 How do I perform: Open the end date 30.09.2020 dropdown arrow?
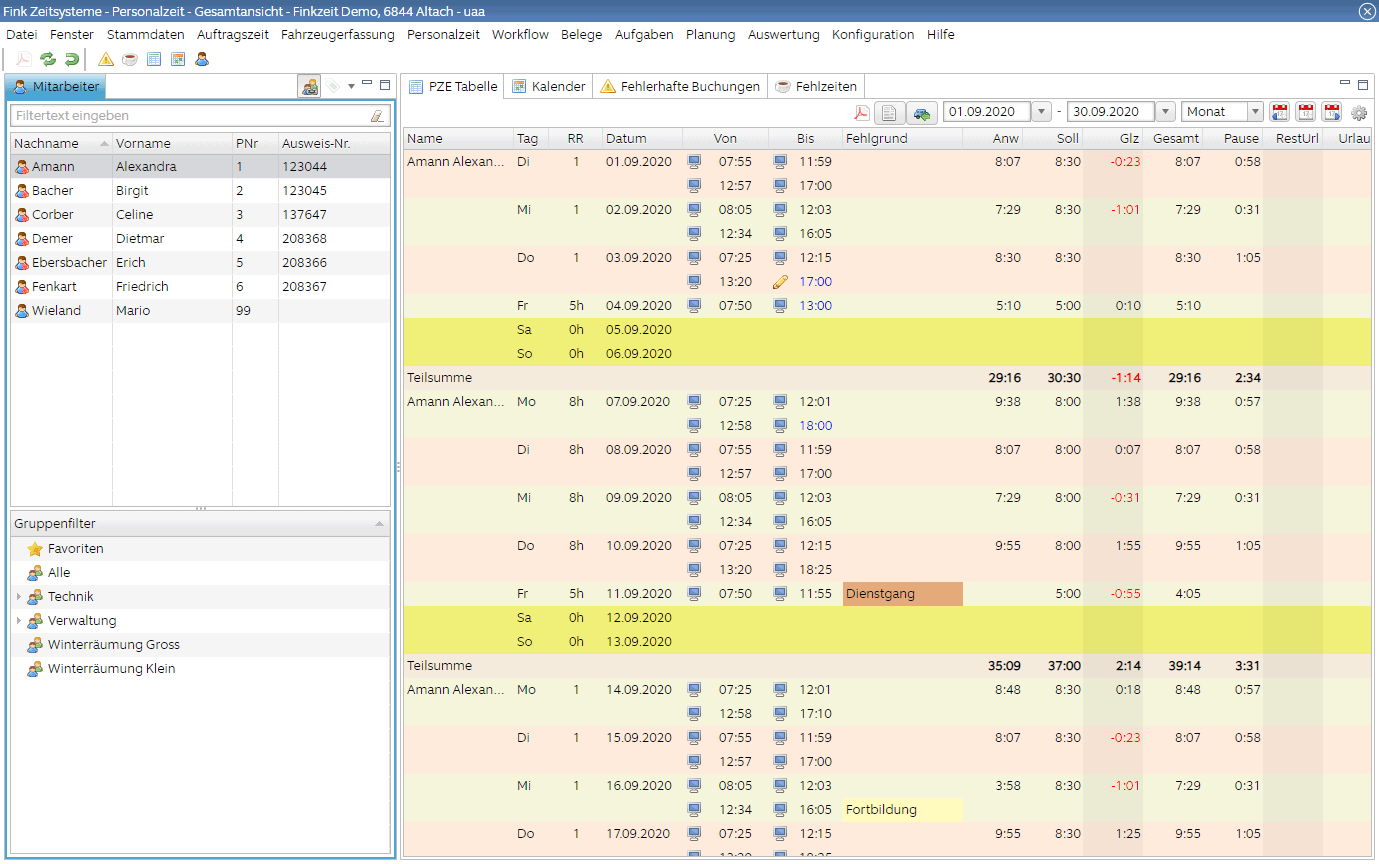click(x=1166, y=112)
